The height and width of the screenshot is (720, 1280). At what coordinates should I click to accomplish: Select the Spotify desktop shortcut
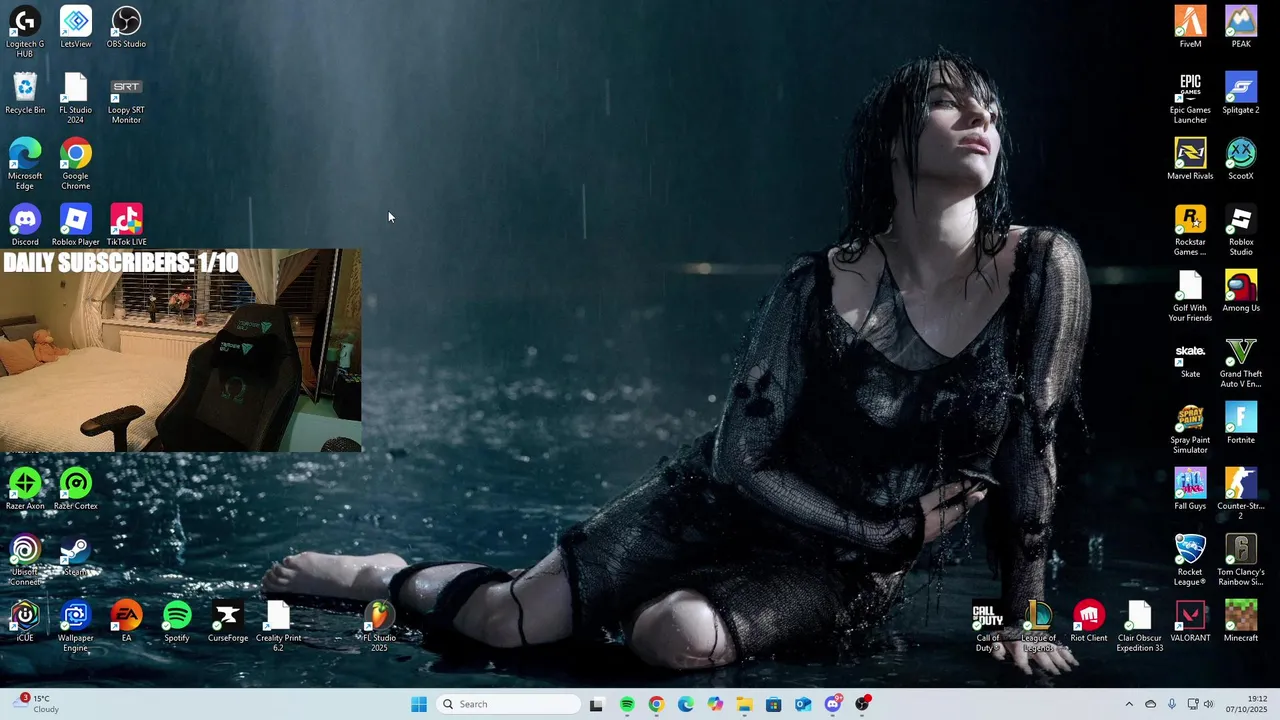[177, 622]
